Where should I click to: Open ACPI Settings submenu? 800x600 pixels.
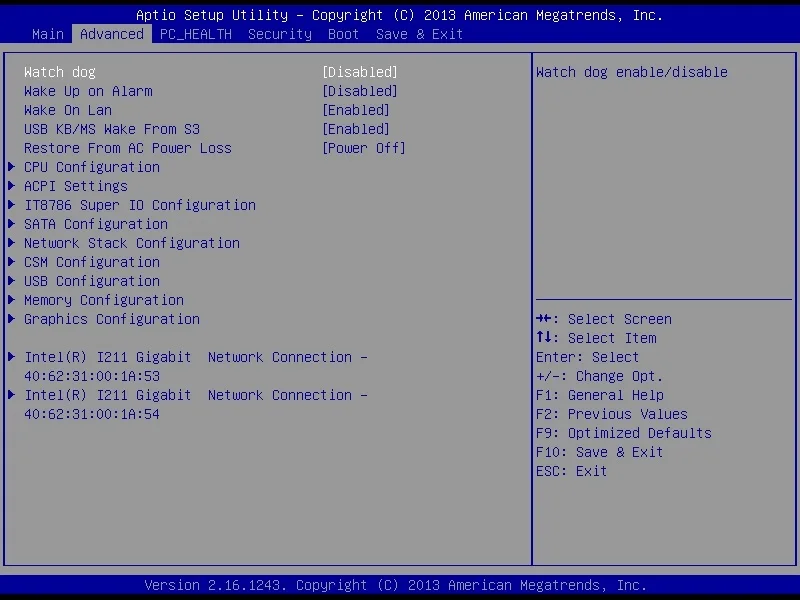pos(76,186)
